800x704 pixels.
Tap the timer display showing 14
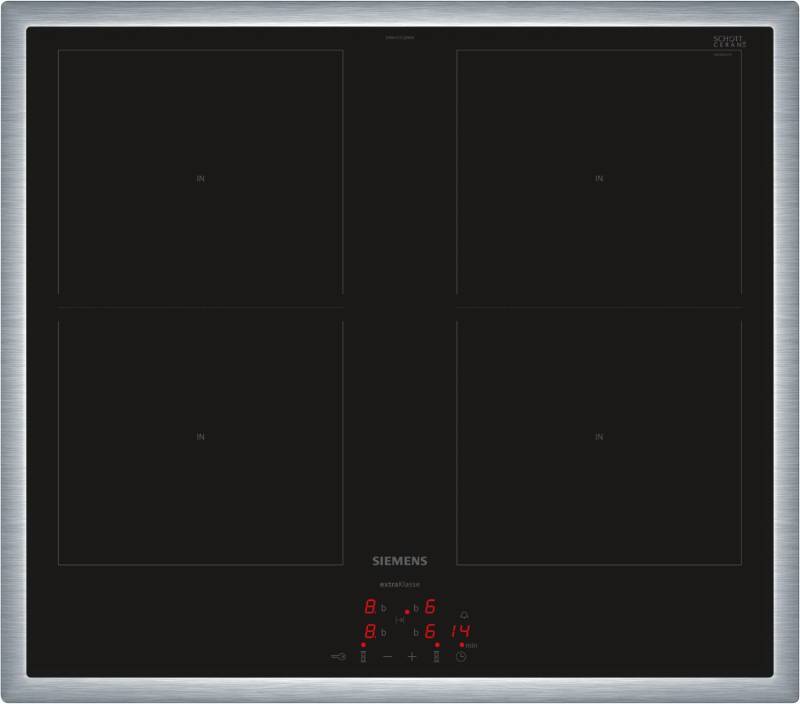pos(460,632)
